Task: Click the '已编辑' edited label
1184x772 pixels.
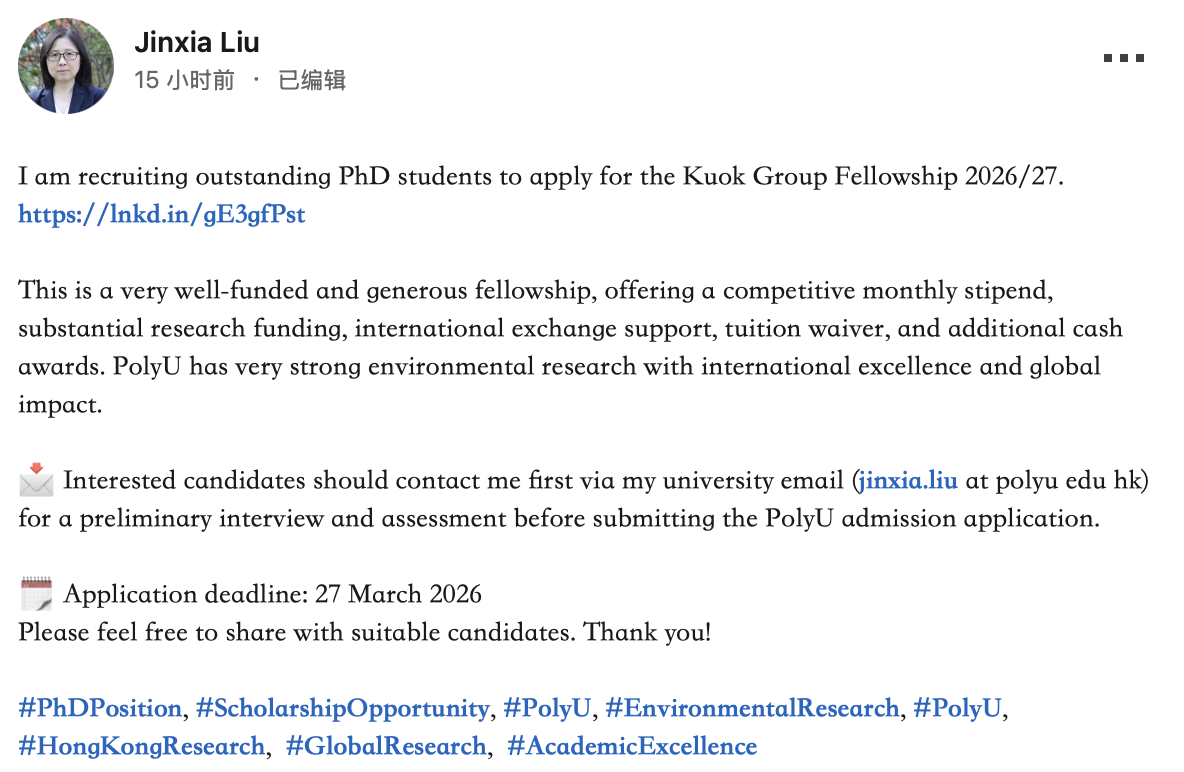Action: tap(312, 80)
